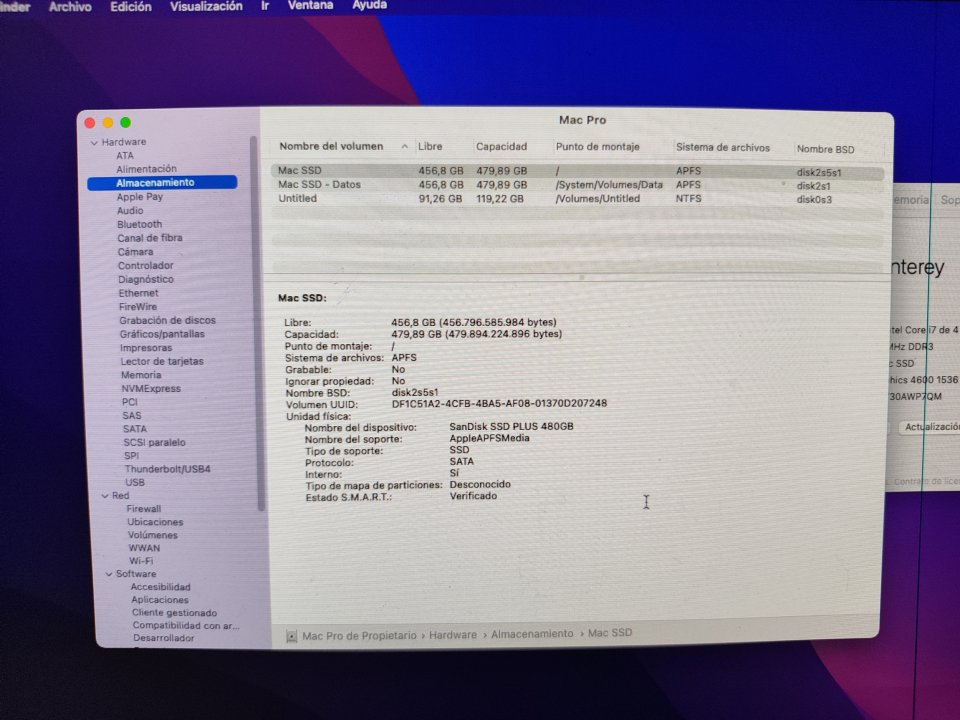Image resolution: width=960 pixels, height=720 pixels.
Task: Select the Mac SSD - Datos volume row
Action: 577,185
